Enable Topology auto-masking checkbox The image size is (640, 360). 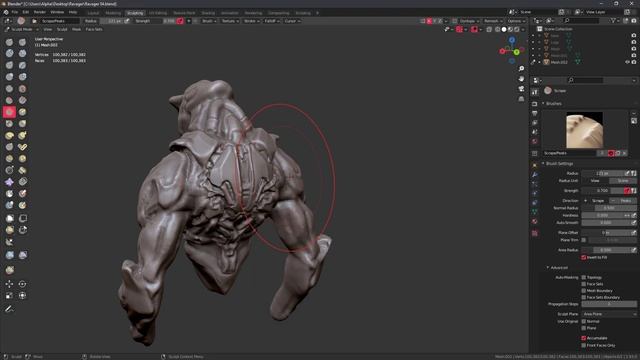pos(584,278)
